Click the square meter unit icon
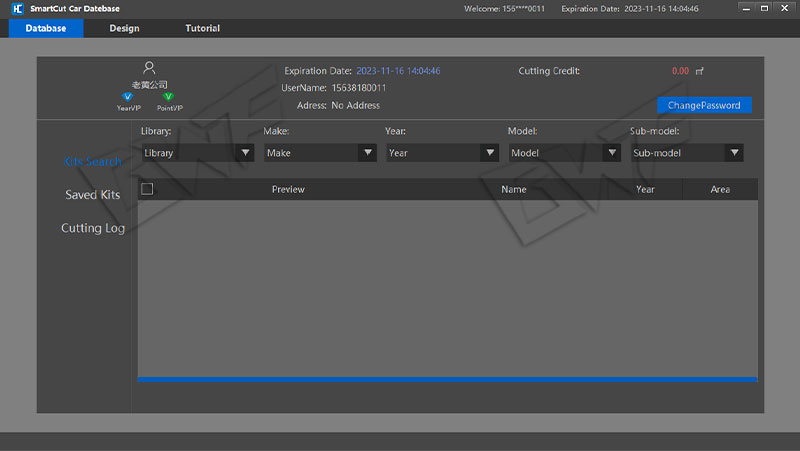This screenshot has width=800, height=451. click(x=700, y=71)
